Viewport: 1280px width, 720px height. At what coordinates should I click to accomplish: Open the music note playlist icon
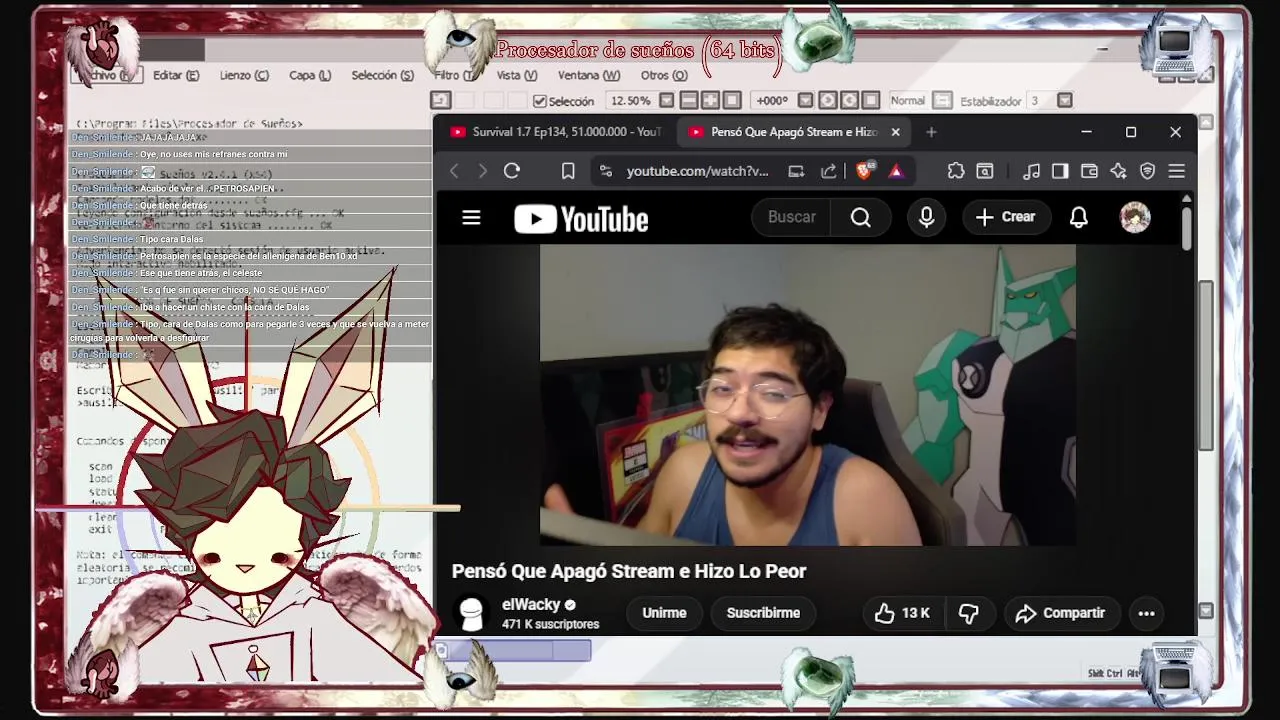coord(1032,171)
